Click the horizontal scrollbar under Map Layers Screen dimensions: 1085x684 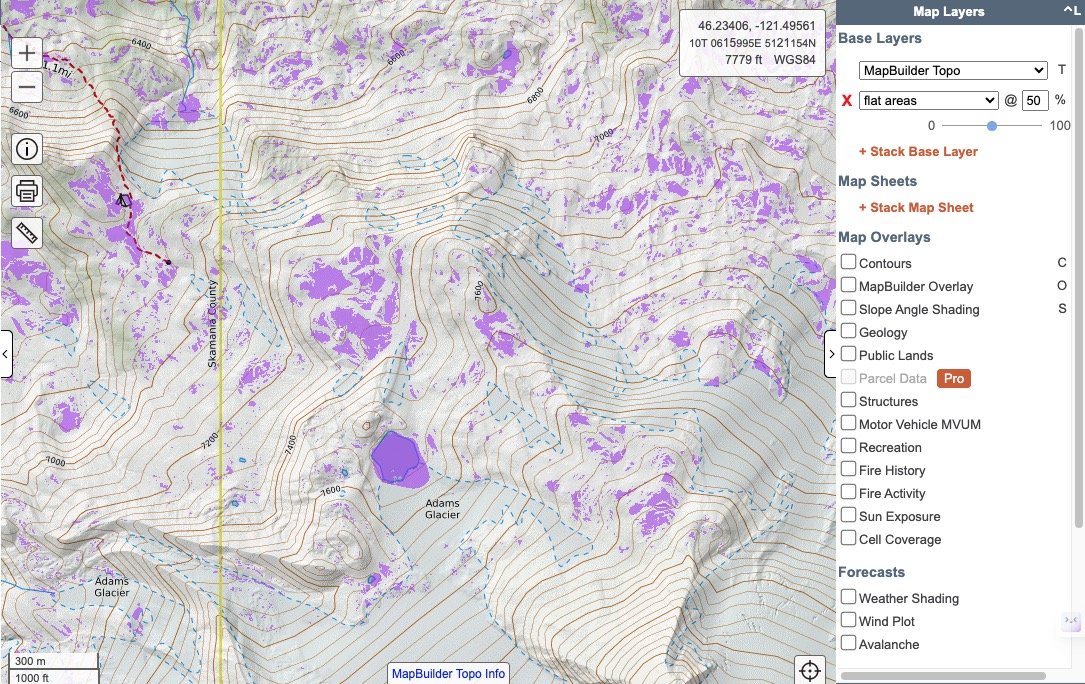[x=942, y=676]
